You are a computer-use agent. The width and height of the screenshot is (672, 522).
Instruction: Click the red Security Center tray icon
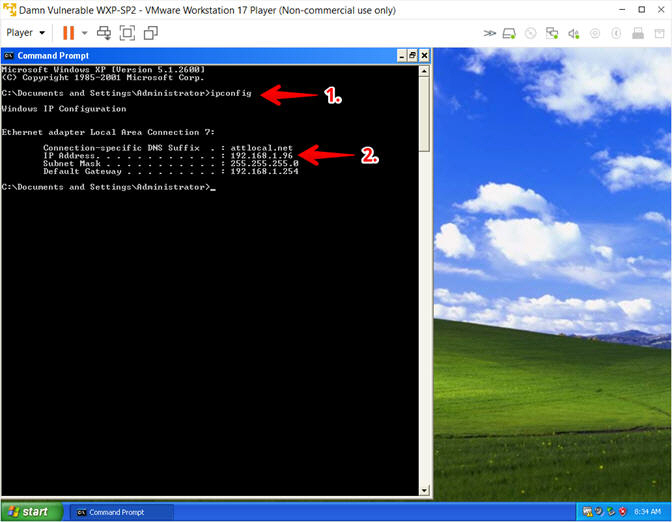point(623,512)
